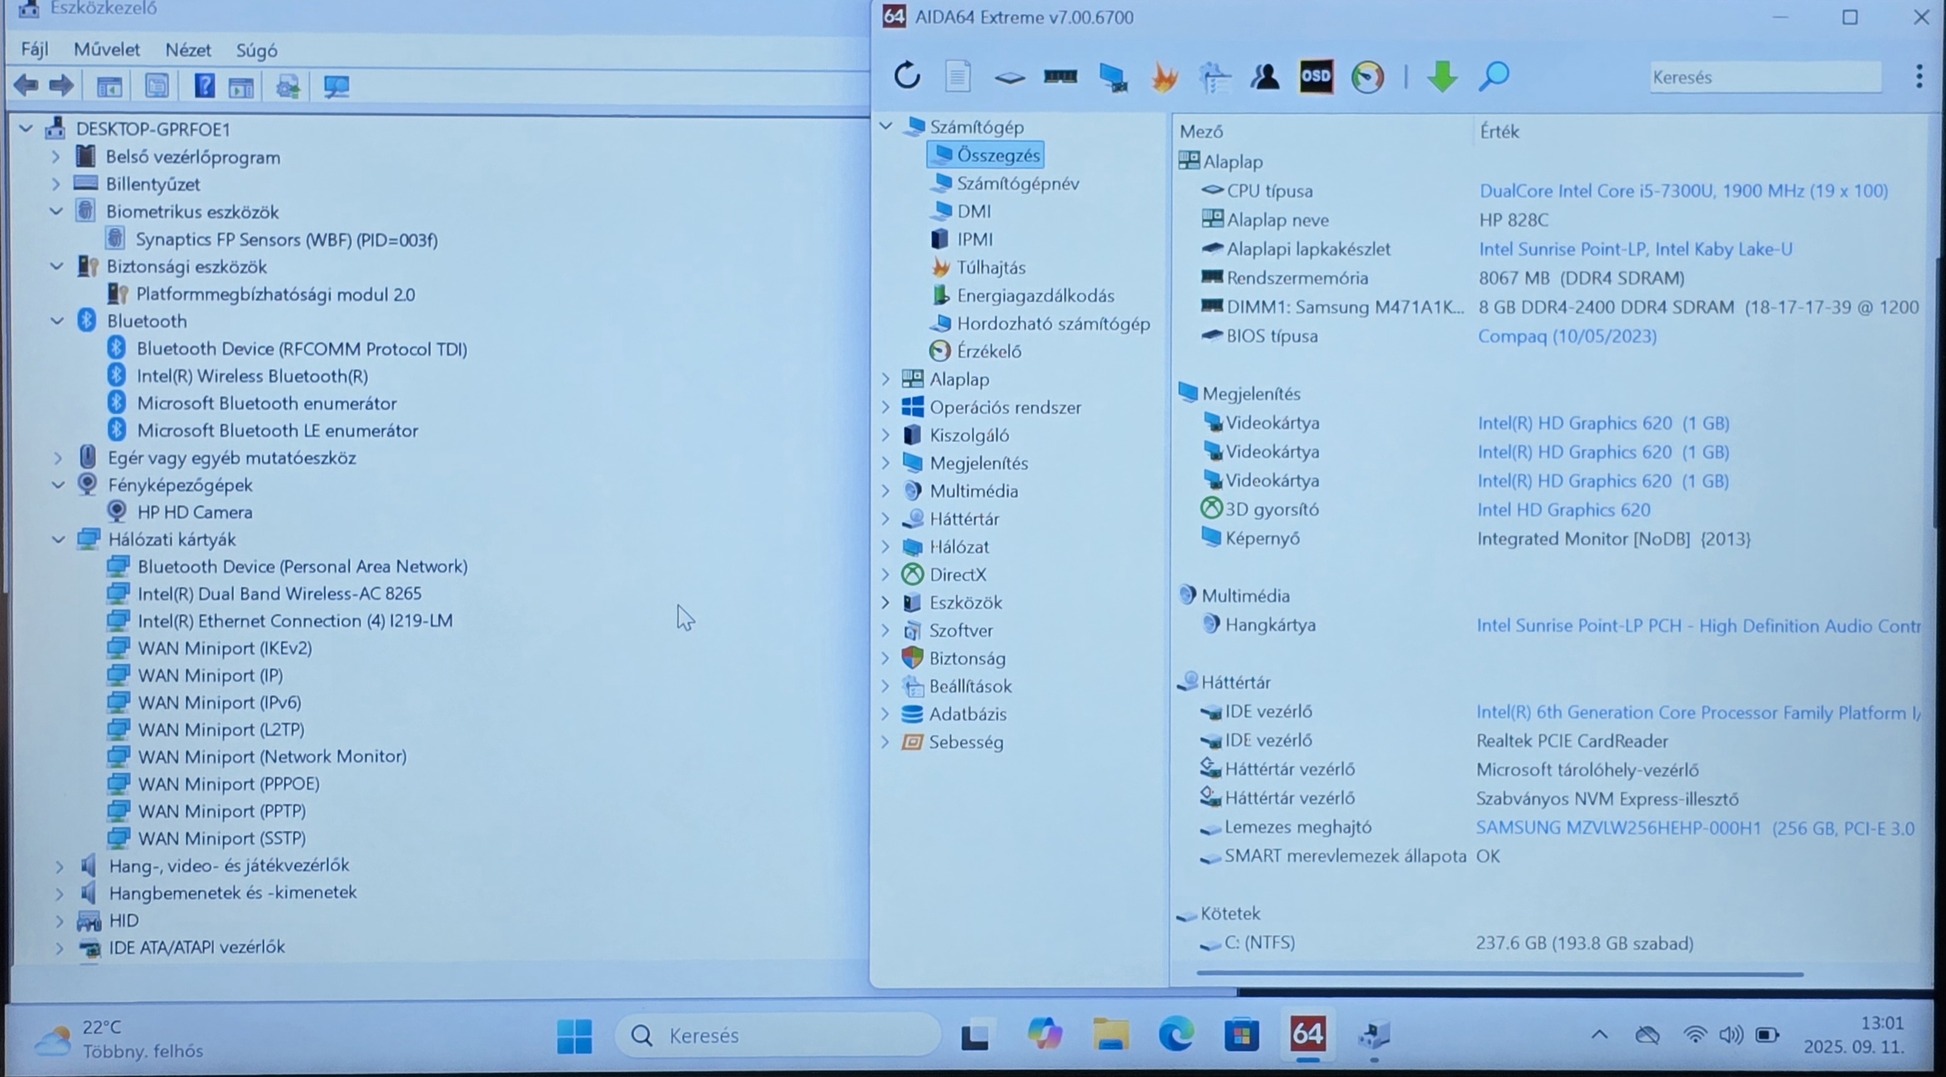Launch the AIDA64 flame stability test icon
Viewport: 1946px width, 1077px height.
(x=1164, y=77)
